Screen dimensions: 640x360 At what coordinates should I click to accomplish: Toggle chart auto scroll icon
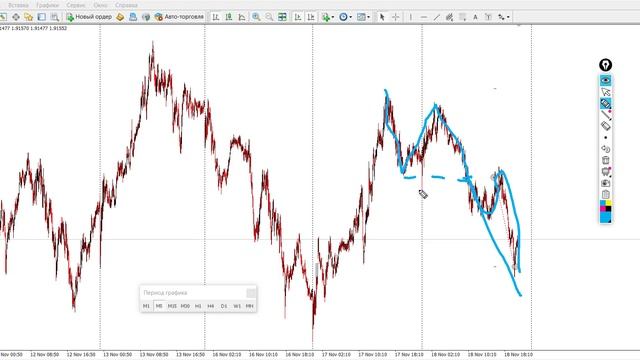(298, 17)
